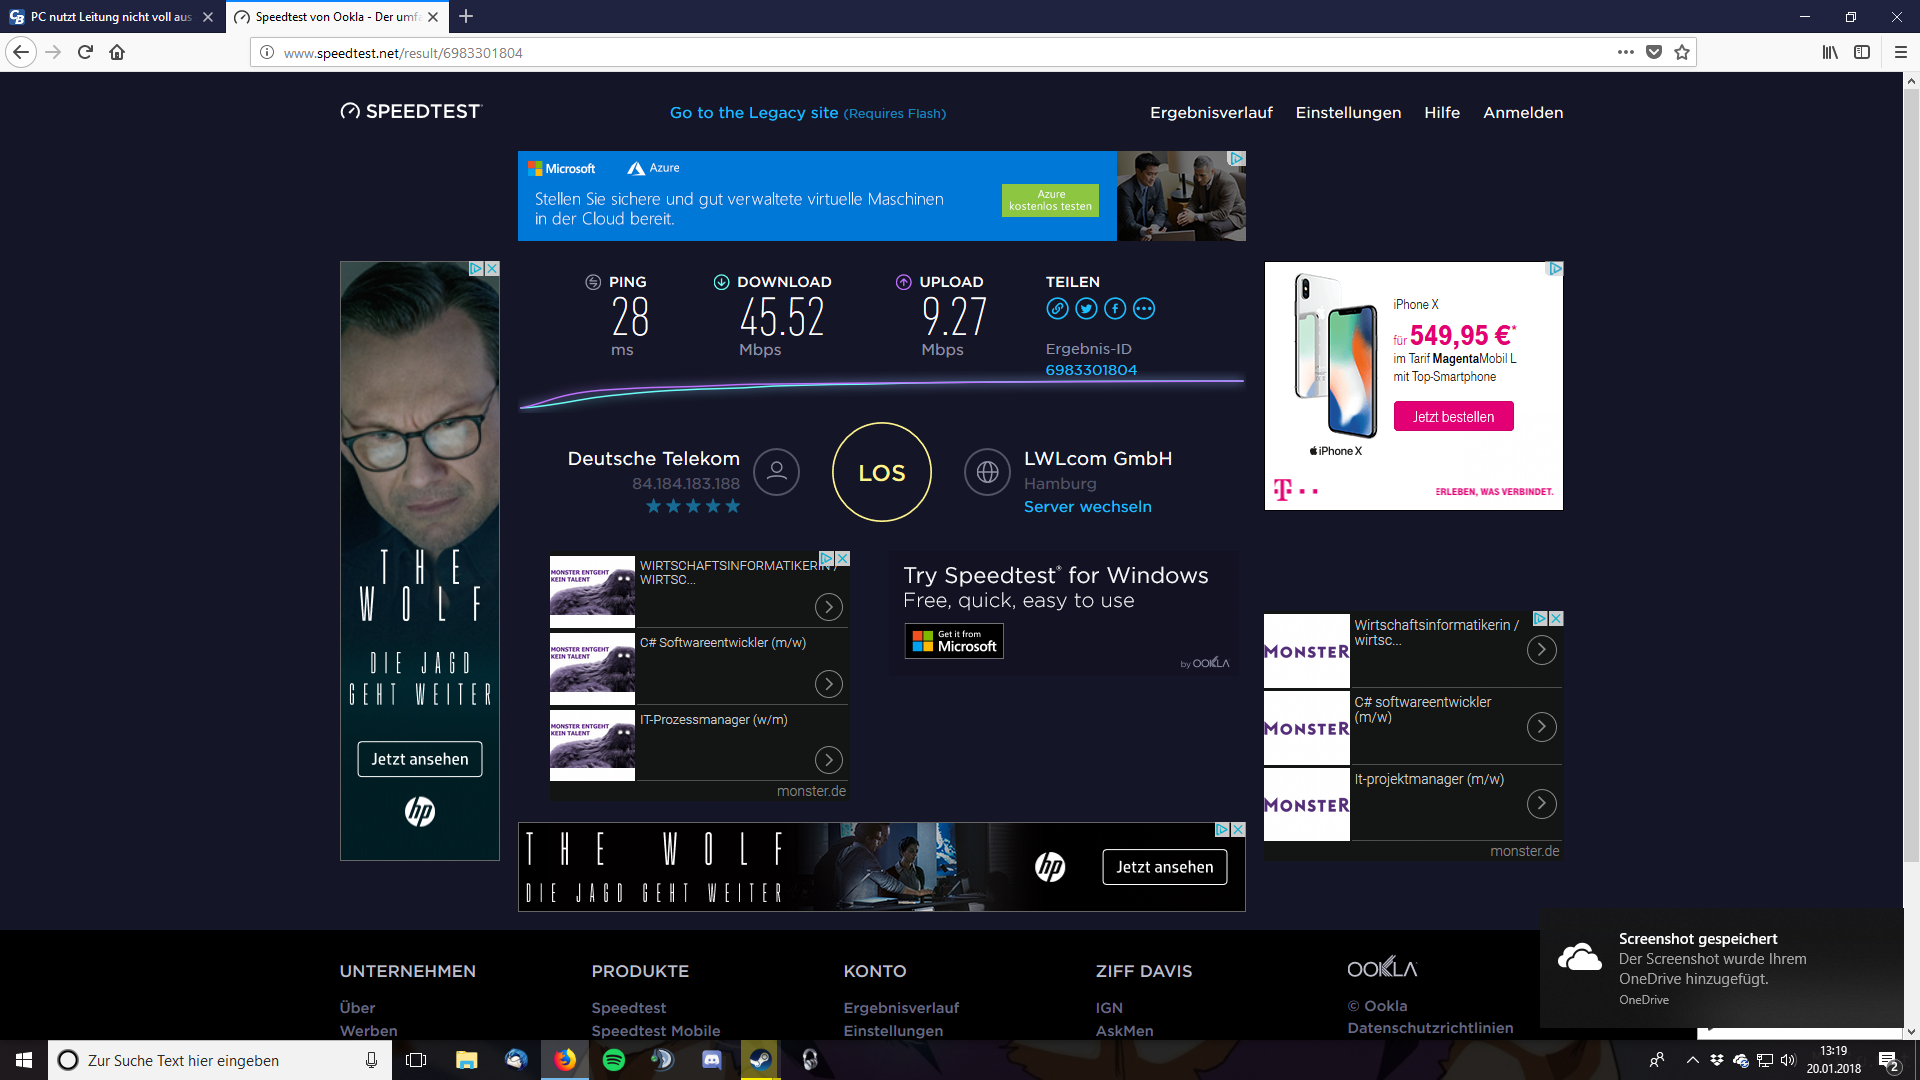This screenshot has height=1080, width=1920.
Task: Open the Einstellungen navigation item
Action: point(1348,113)
